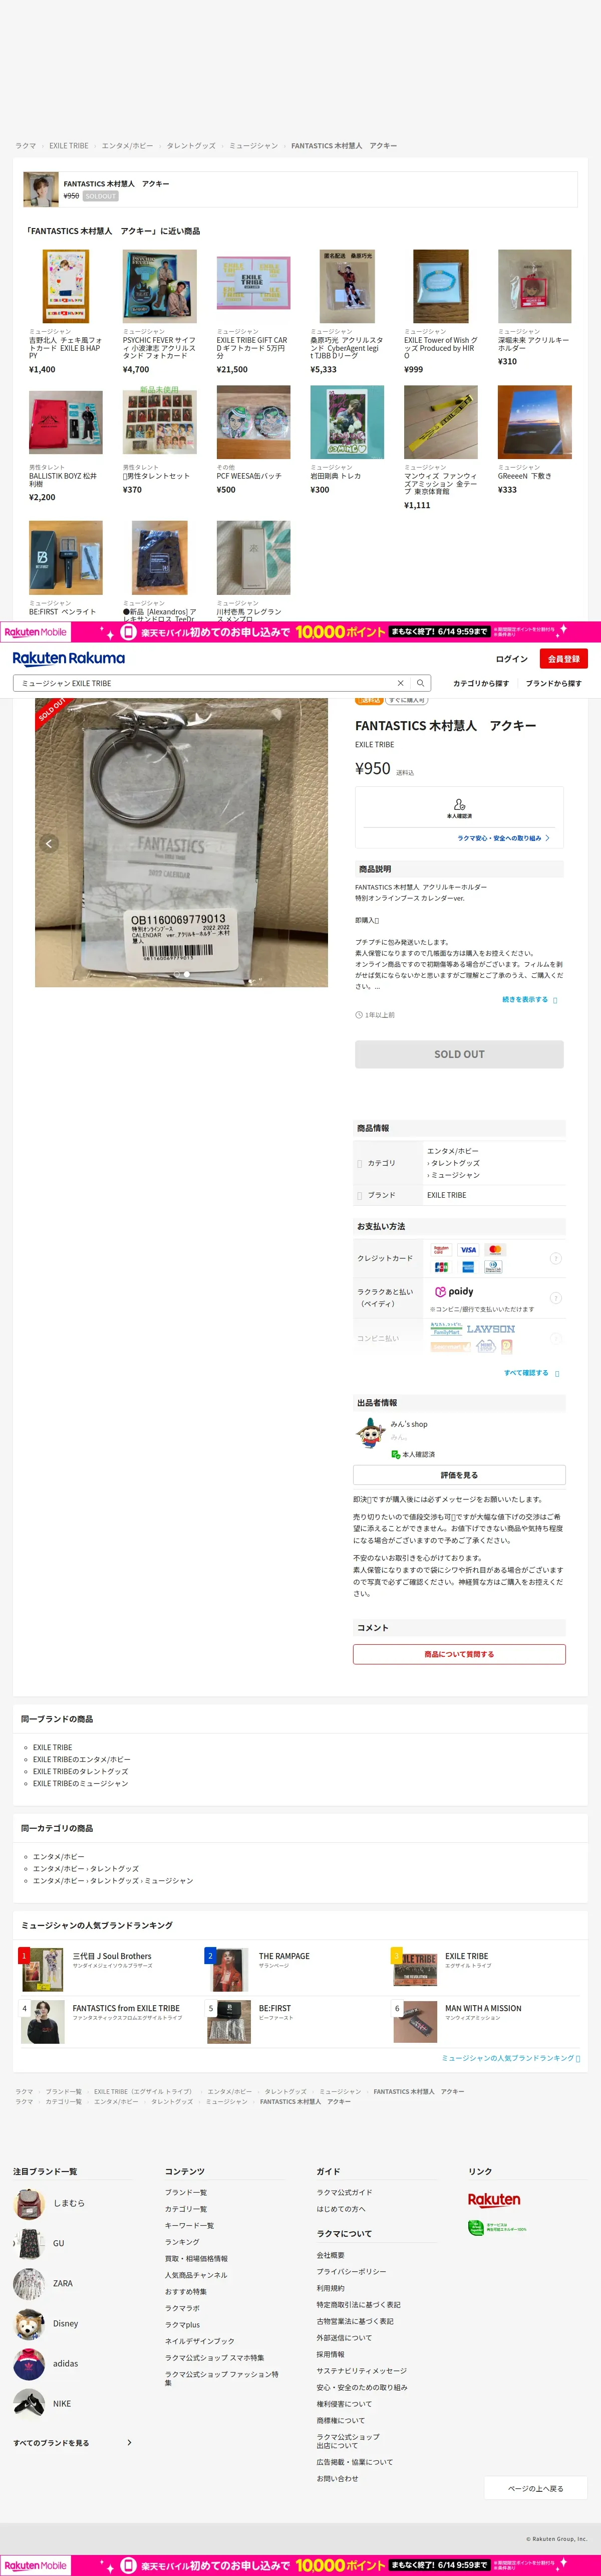Clear the search box with the X icon
This screenshot has height=2576, width=601.
click(401, 683)
